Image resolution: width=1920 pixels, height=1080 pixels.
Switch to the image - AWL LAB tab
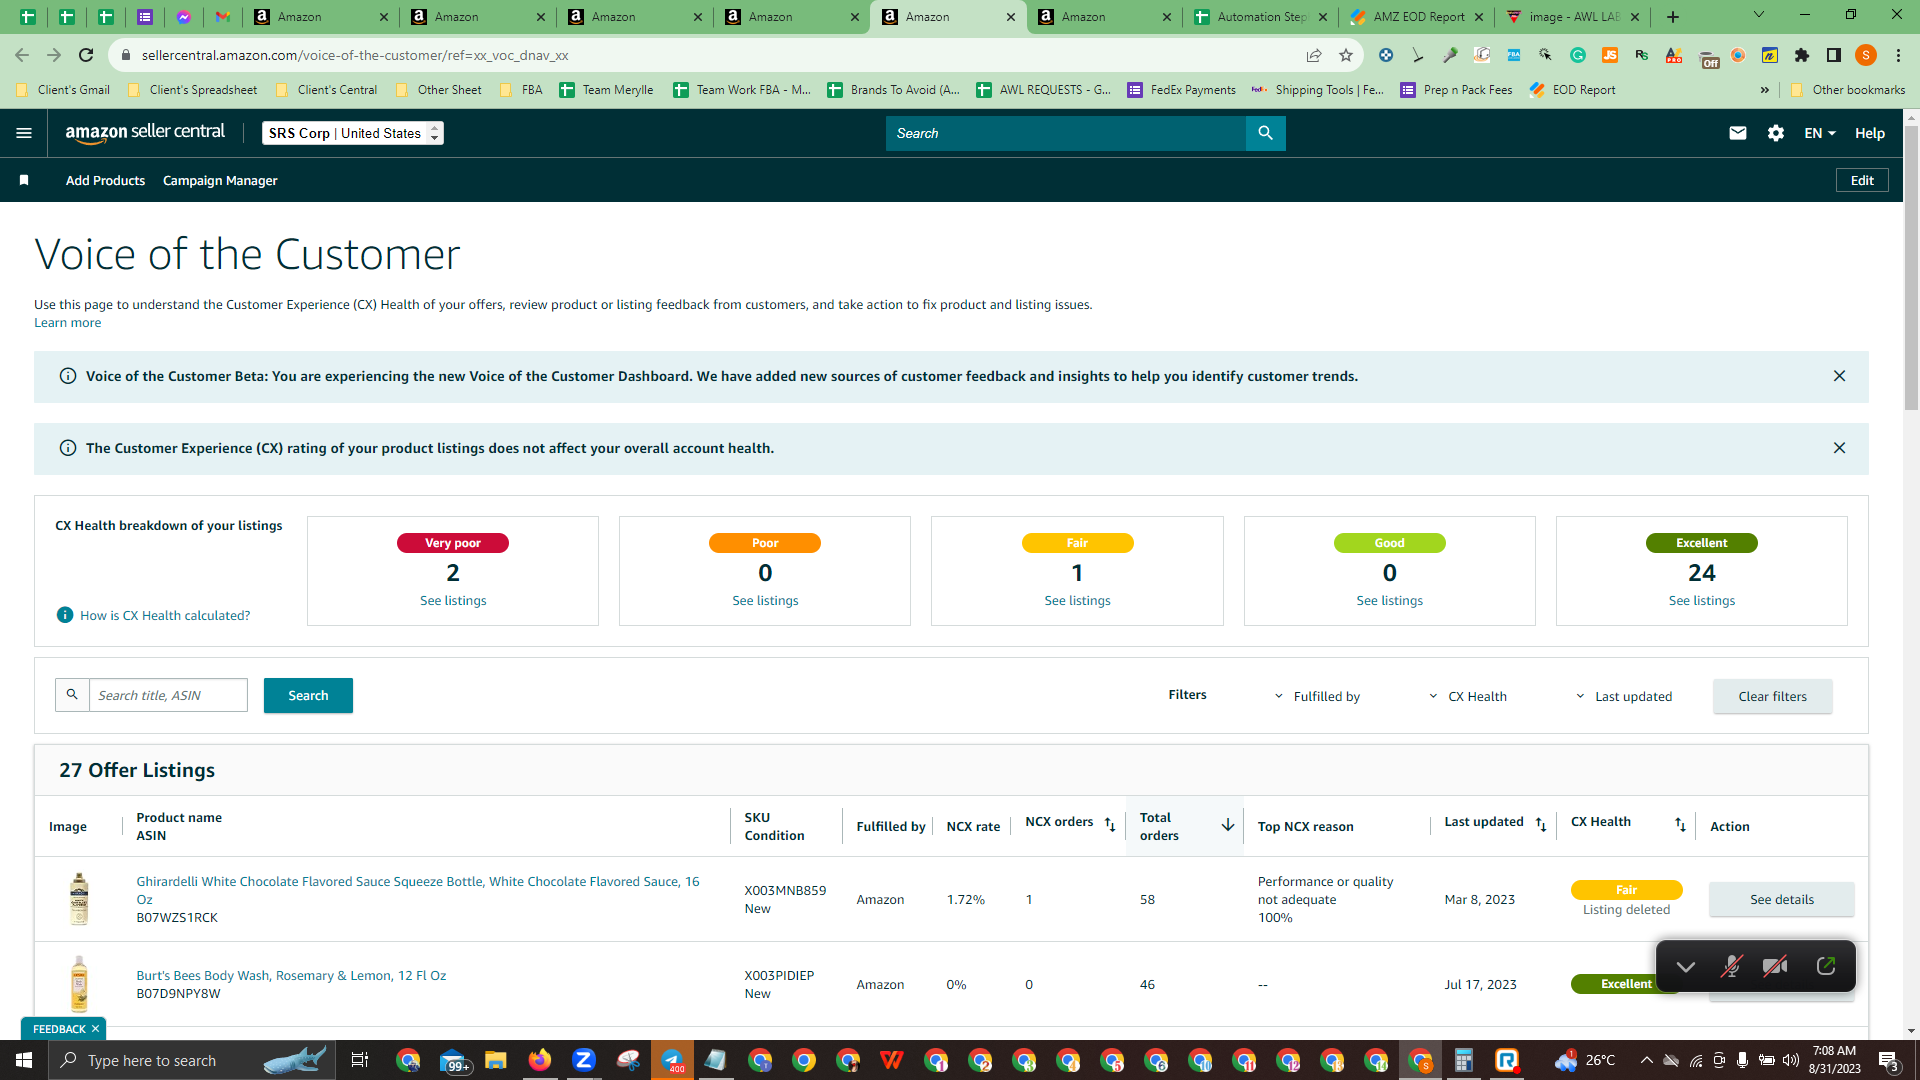coord(1574,17)
